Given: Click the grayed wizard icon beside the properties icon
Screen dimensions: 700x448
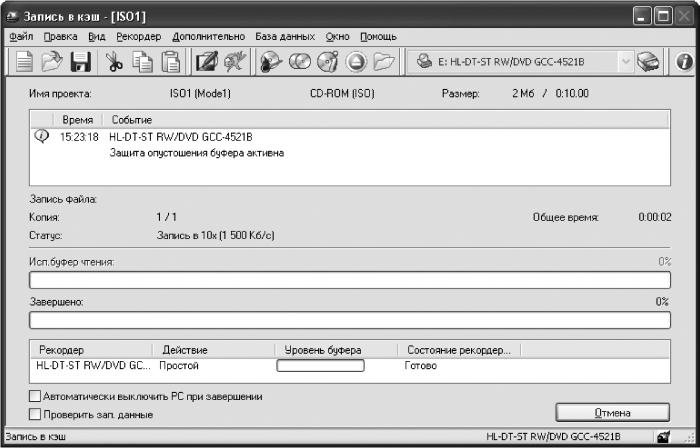Looking at the screenshot, I should (235, 62).
